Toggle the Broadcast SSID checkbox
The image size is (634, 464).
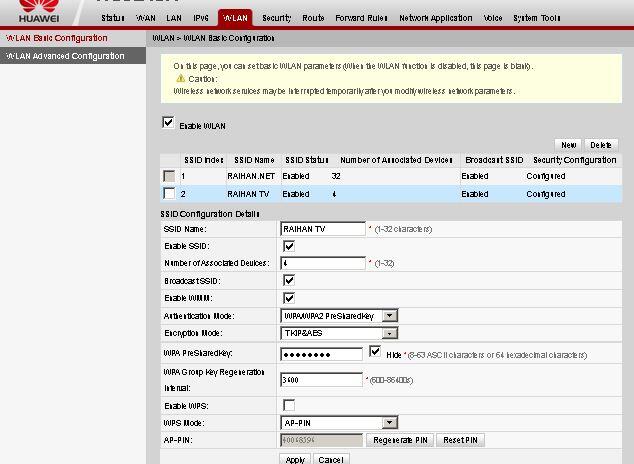pos(289,281)
